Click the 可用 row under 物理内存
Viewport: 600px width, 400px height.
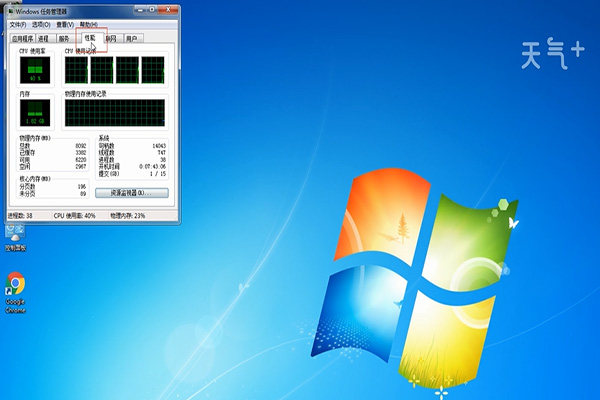click(53, 160)
